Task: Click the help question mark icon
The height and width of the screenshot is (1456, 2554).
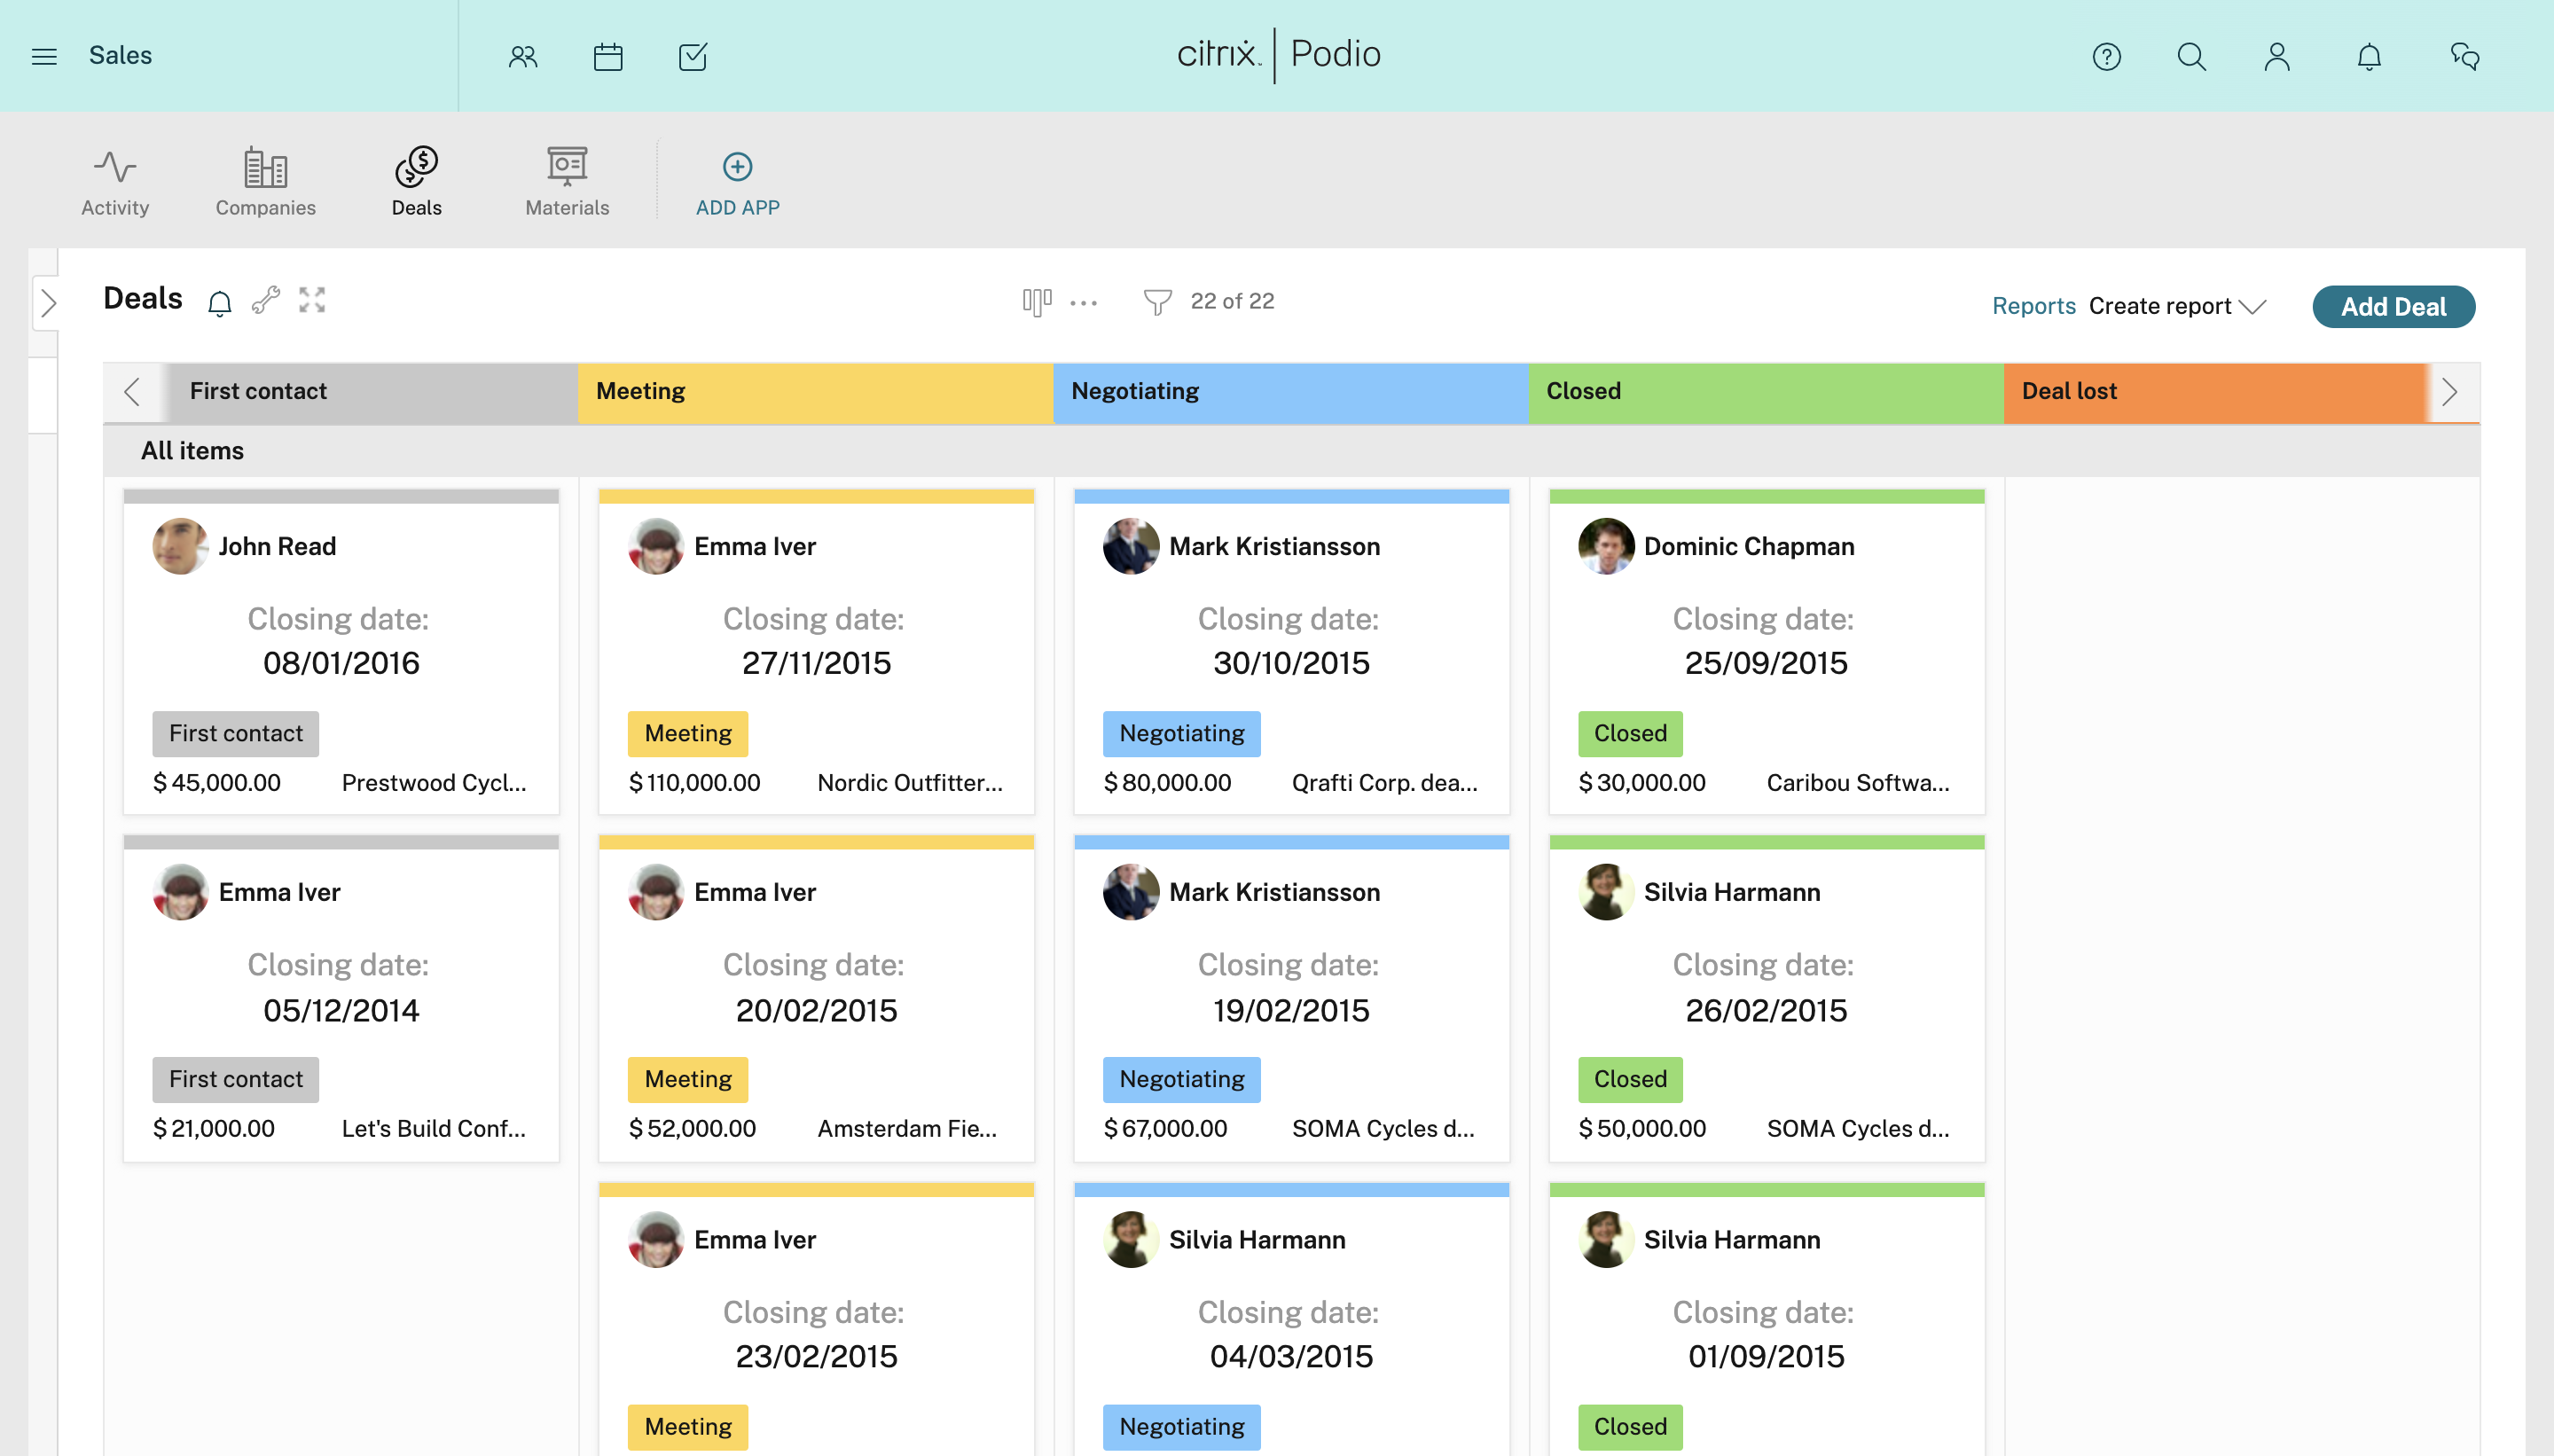Action: (2106, 56)
